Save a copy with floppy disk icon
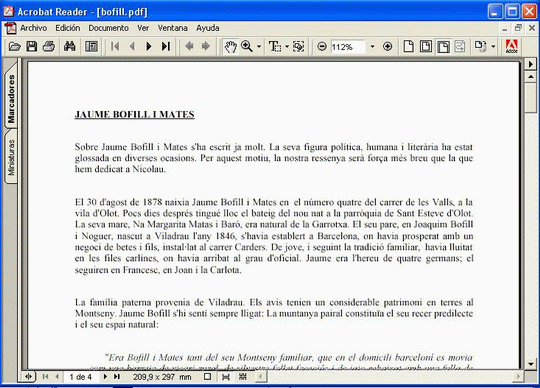Screen dimensions: 540x388 (32, 46)
